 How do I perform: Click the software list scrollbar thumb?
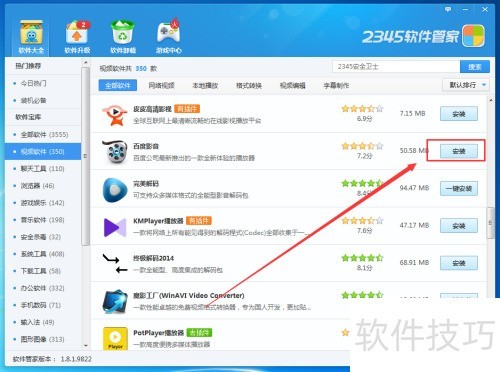490,223
